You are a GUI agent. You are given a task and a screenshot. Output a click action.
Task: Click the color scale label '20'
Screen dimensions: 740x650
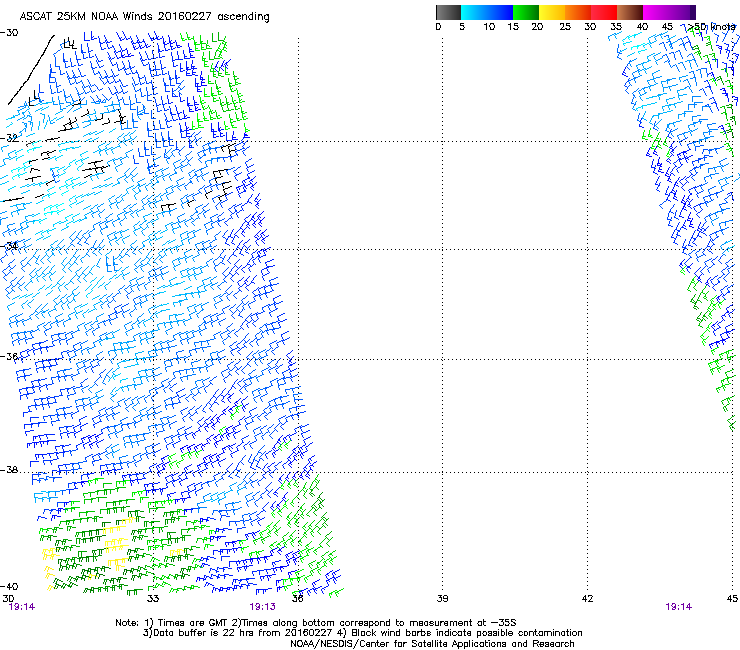point(537,27)
